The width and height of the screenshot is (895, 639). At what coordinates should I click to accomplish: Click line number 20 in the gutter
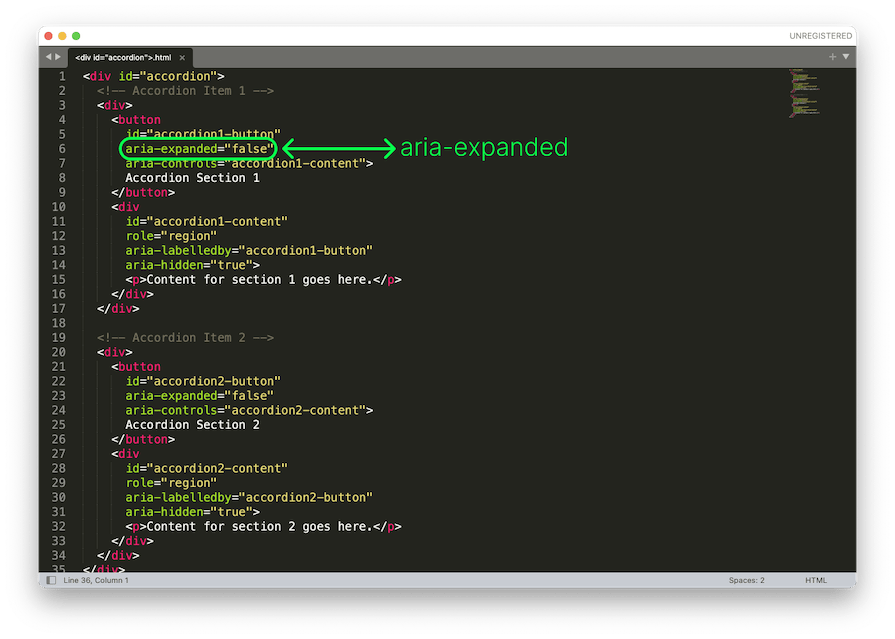click(60, 352)
